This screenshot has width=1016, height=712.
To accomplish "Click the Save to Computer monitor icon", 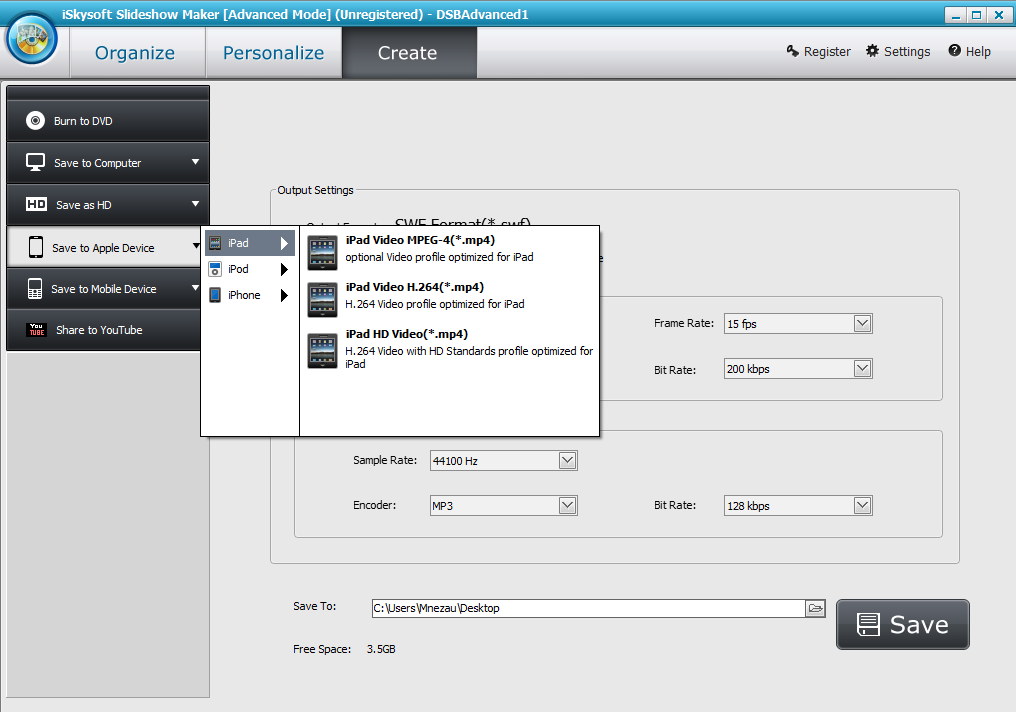I will point(35,162).
